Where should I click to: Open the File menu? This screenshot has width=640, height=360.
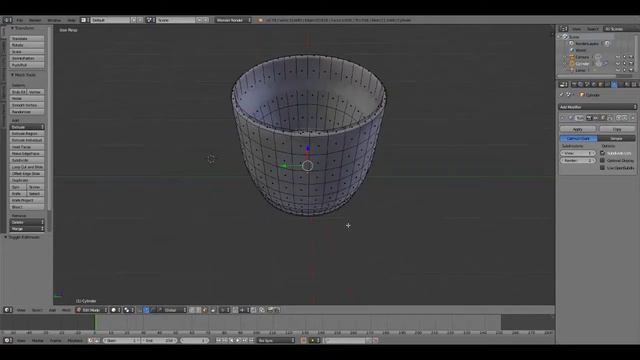[x=20, y=20]
